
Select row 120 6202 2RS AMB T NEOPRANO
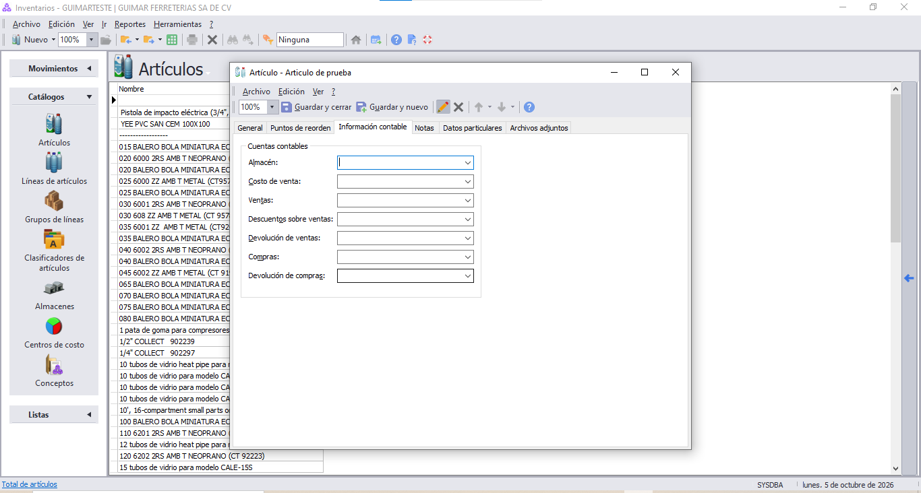tap(220, 456)
